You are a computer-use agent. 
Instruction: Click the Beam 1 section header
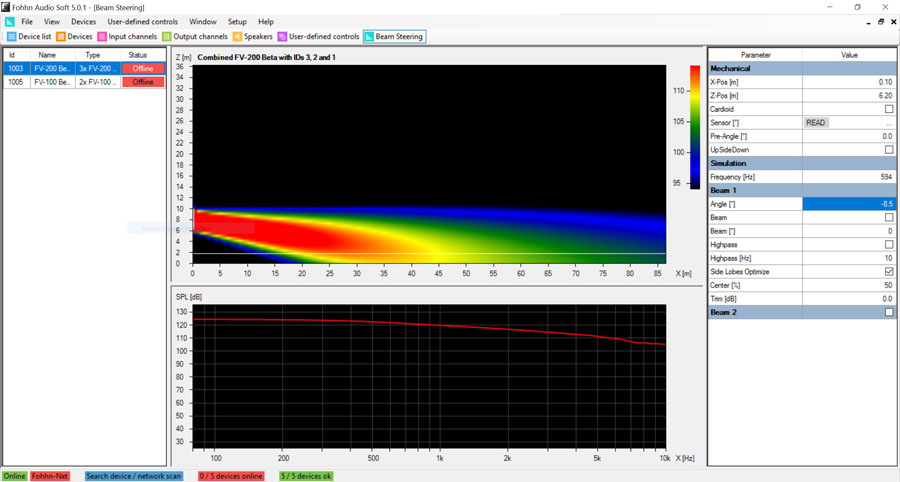click(802, 191)
